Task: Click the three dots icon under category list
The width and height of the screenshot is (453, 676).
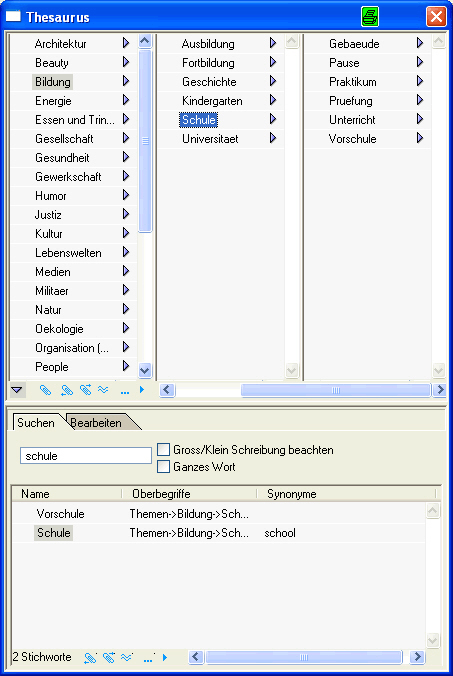Action: [125, 392]
